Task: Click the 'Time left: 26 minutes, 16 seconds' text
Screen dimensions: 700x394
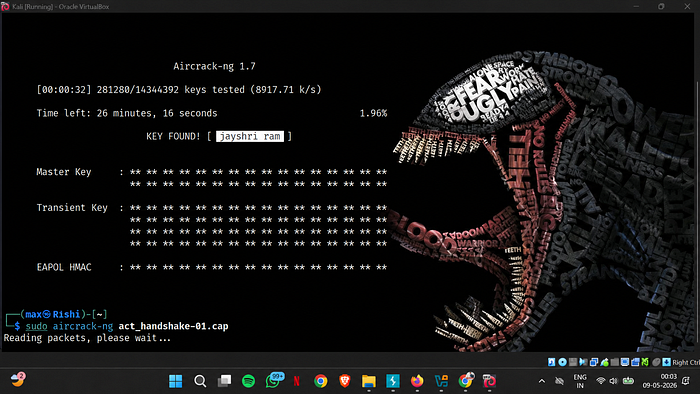Action: click(127, 113)
